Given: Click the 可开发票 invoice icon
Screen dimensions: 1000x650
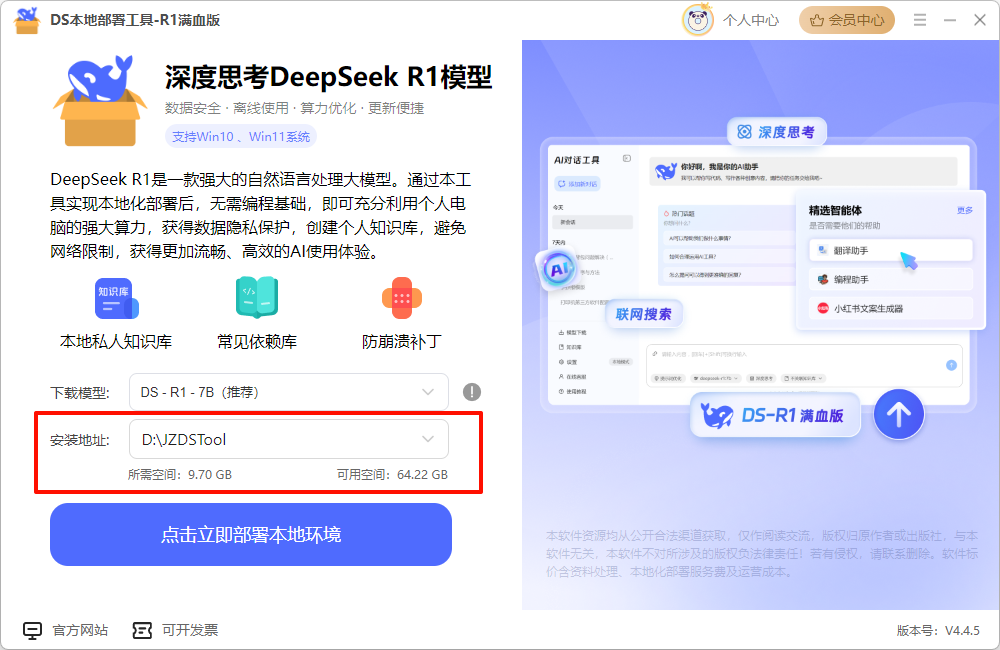Looking at the screenshot, I should pos(142,630).
